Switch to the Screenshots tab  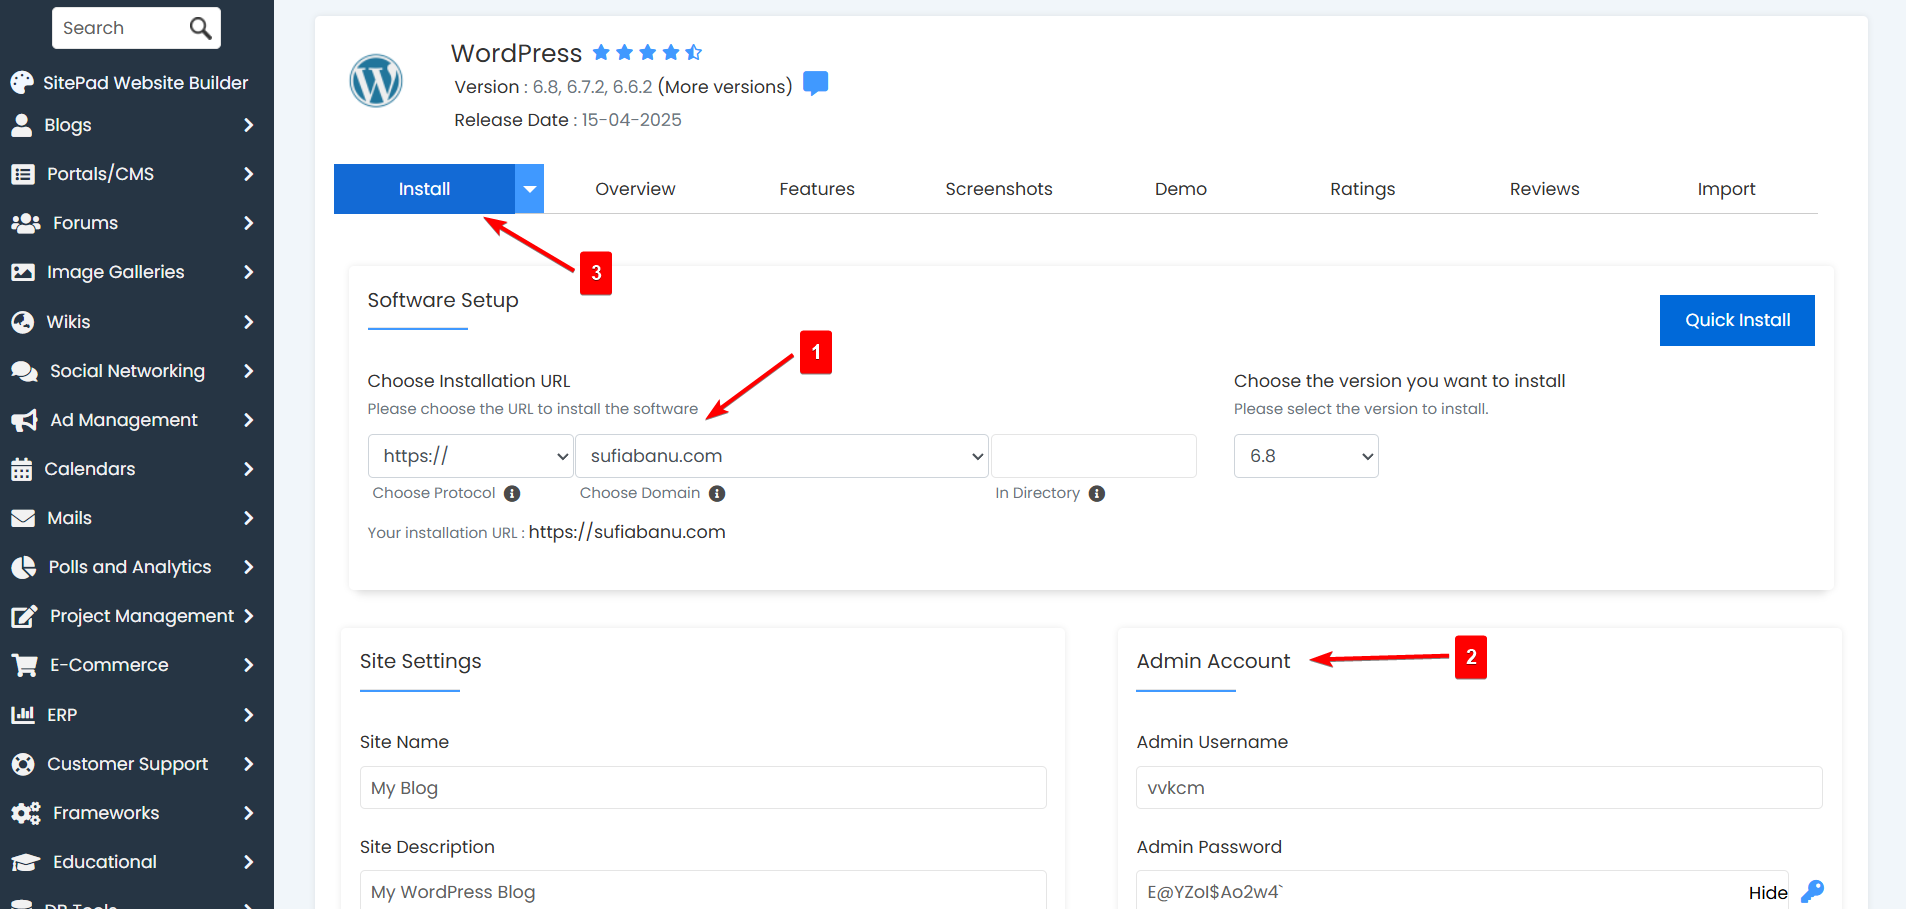point(999,189)
